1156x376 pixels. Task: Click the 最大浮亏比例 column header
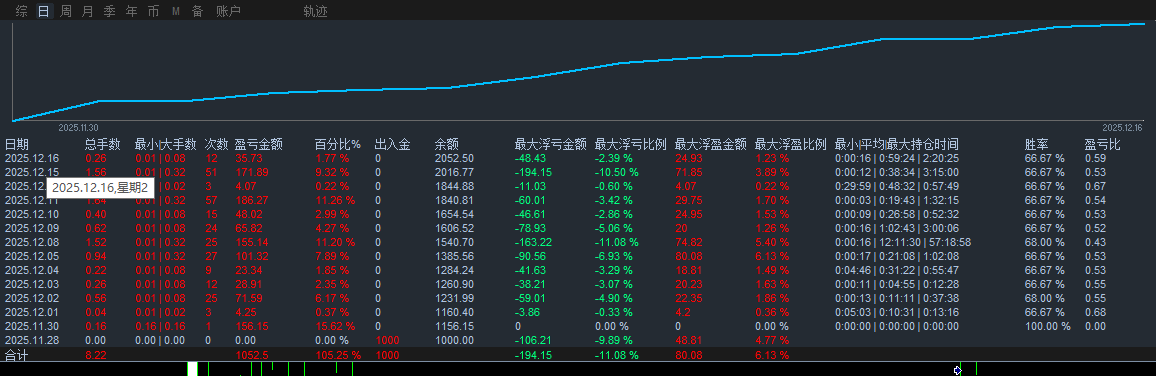pos(630,145)
